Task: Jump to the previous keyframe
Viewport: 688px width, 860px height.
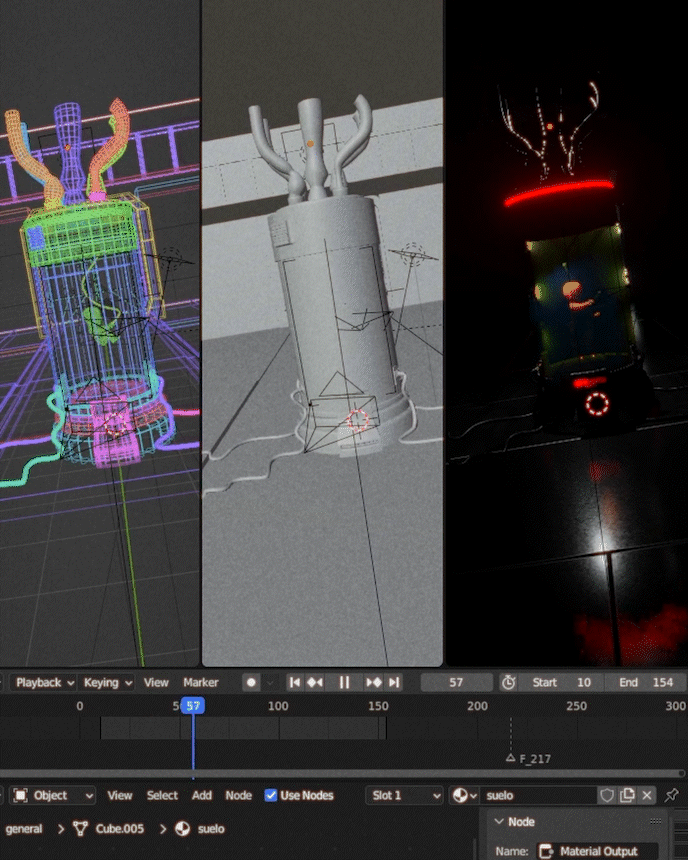Action: (314, 682)
